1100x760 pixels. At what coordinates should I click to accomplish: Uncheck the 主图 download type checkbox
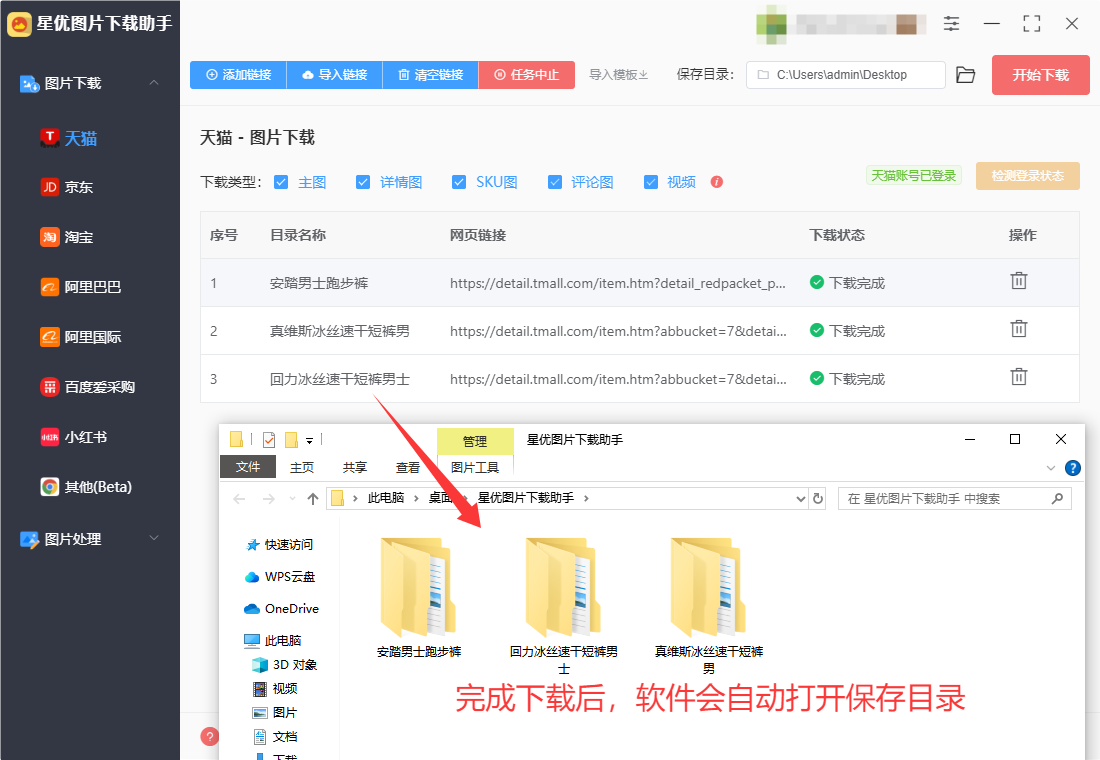(x=281, y=182)
